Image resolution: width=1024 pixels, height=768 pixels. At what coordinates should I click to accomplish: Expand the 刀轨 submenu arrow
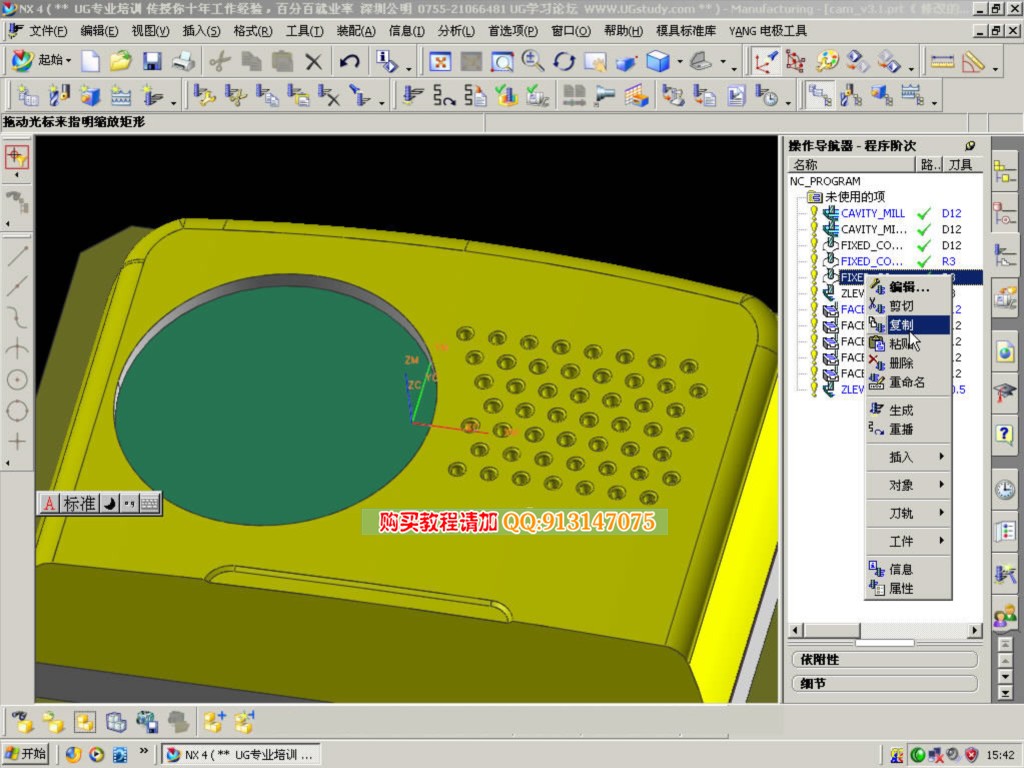tap(941, 513)
